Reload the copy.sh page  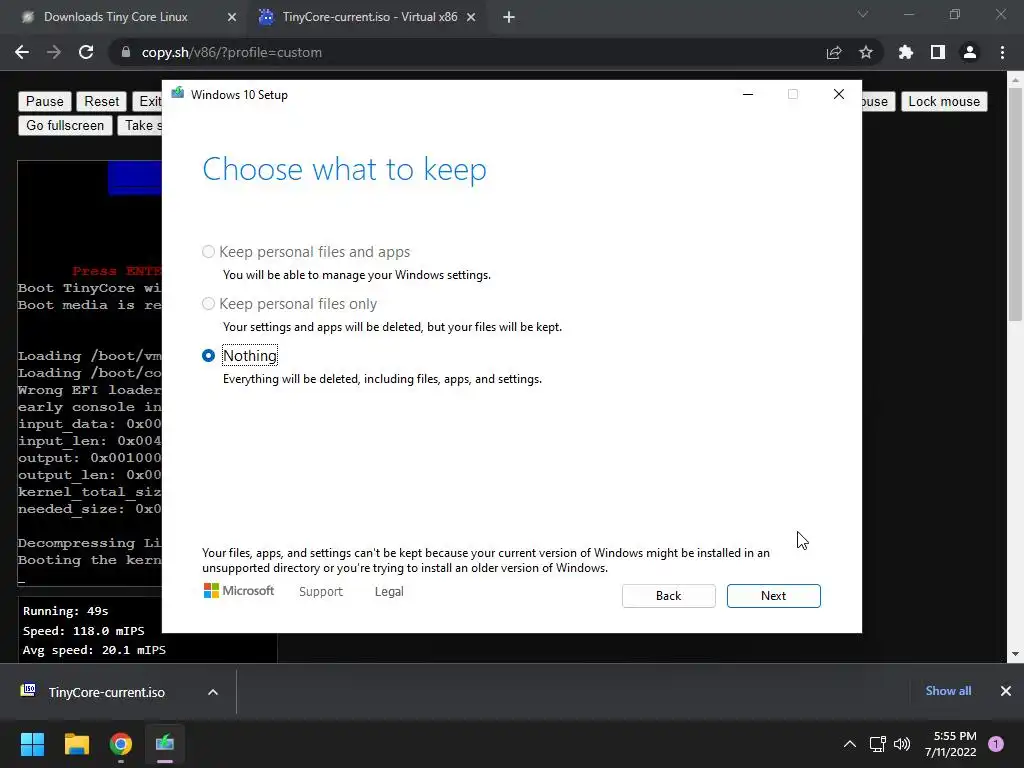tap(86, 52)
